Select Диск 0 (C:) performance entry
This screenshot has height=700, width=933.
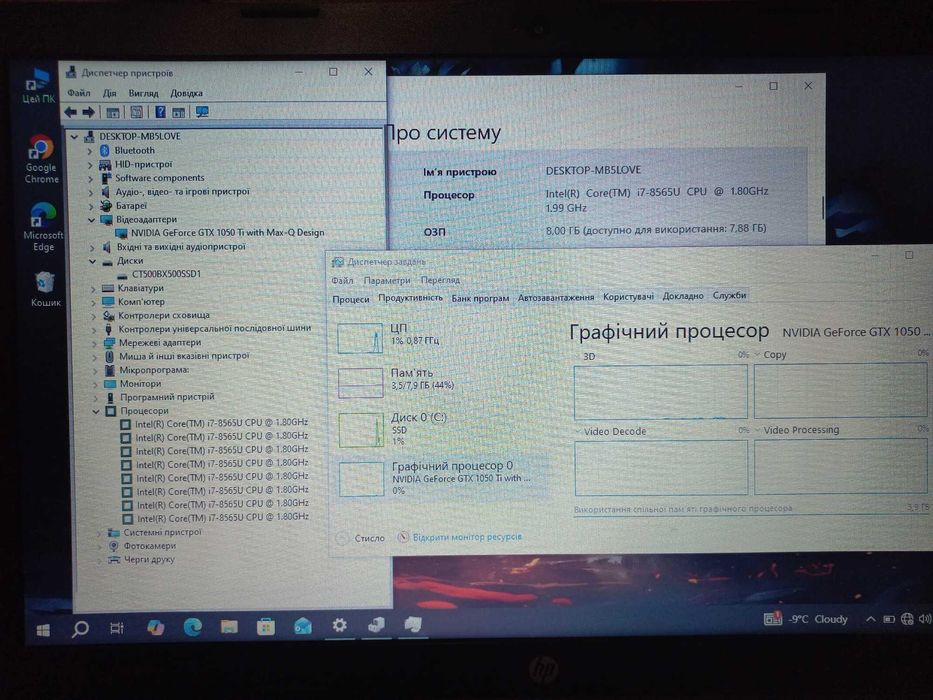tap(440, 429)
